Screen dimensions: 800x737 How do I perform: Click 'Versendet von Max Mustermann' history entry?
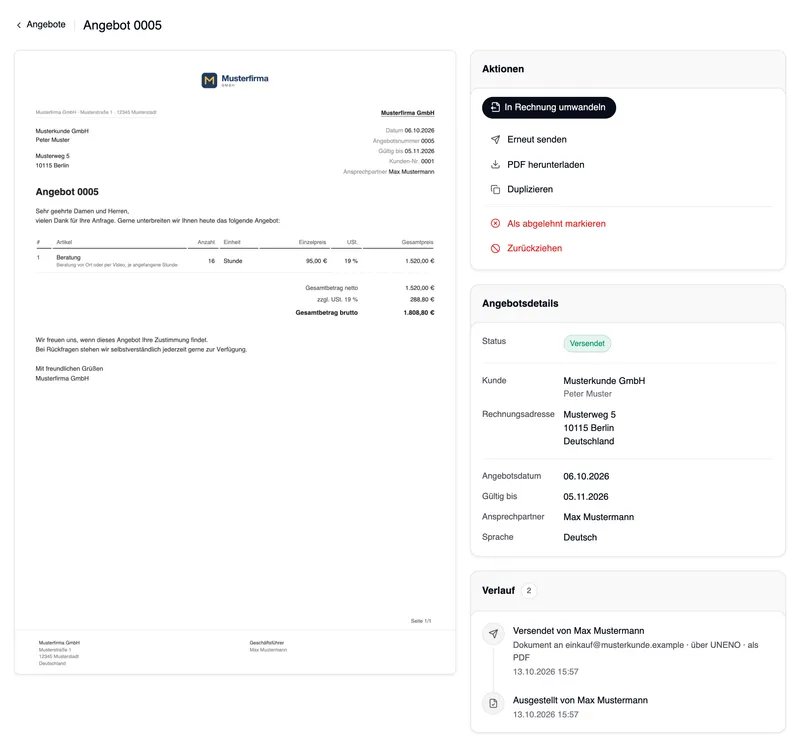tap(578, 631)
